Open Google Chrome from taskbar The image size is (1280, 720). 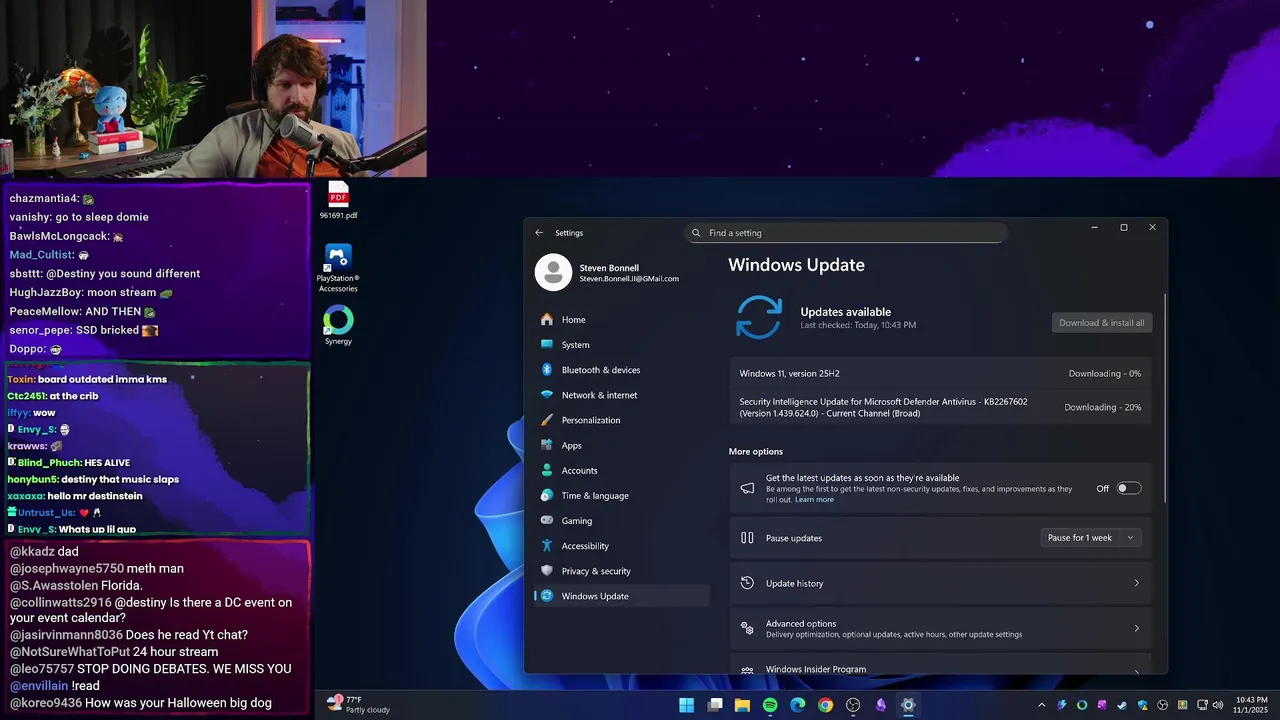tap(825, 705)
